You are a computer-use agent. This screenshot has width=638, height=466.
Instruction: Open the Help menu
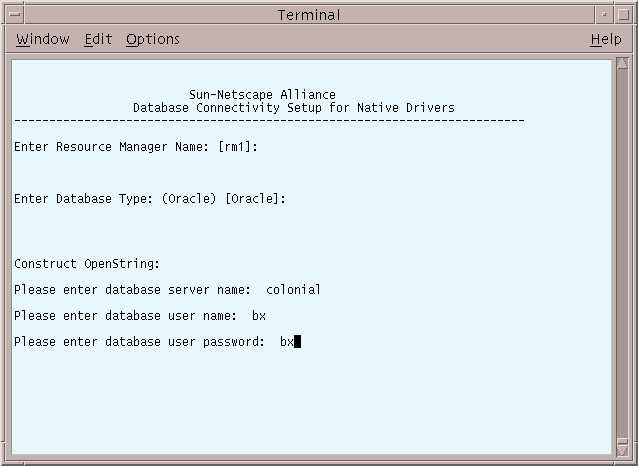(x=606, y=39)
